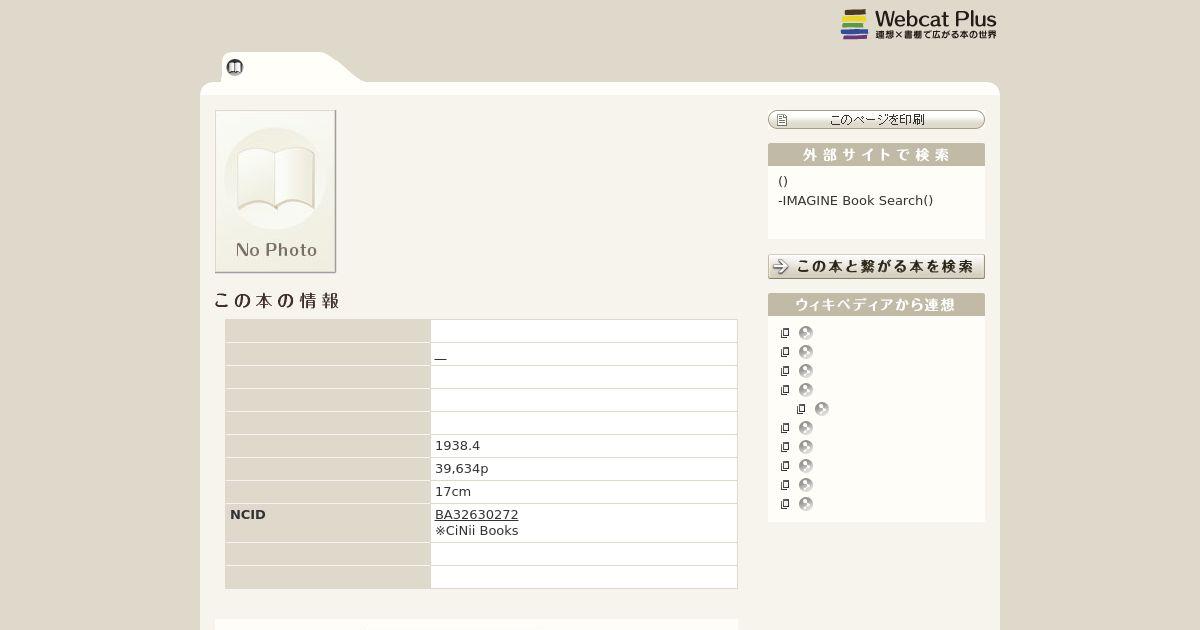This screenshot has height=630, width=1200.
Task: Click the NCID row label
Action: pyautogui.click(x=248, y=515)
